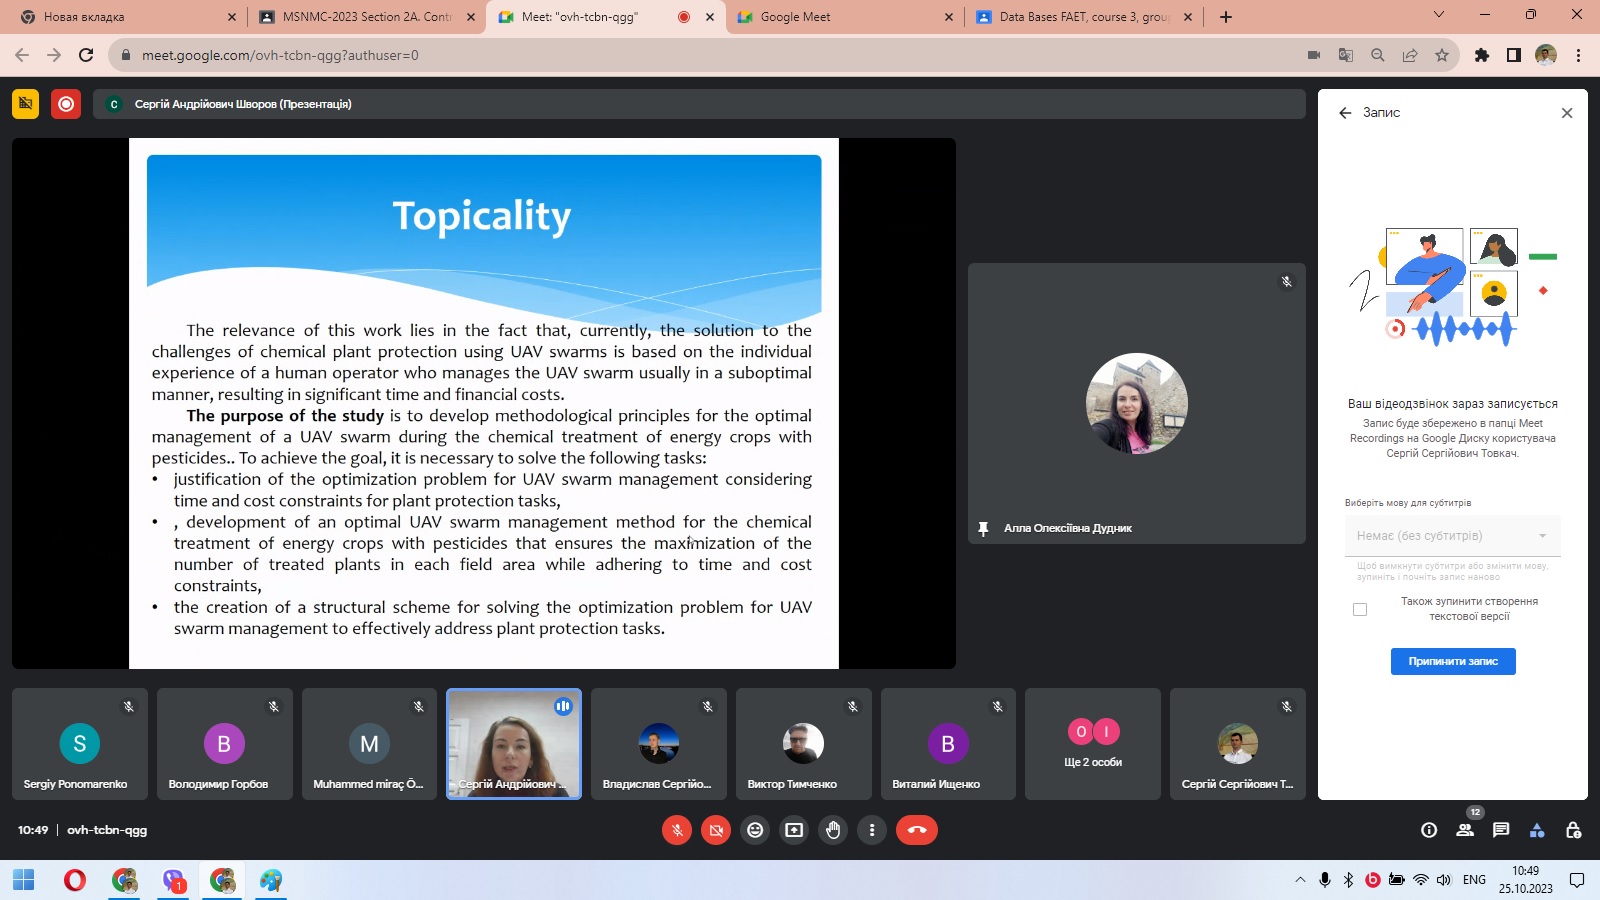Switch to the MSNMC-2023 Section 2A tab
Viewport: 1600px width, 900px height.
click(366, 17)
